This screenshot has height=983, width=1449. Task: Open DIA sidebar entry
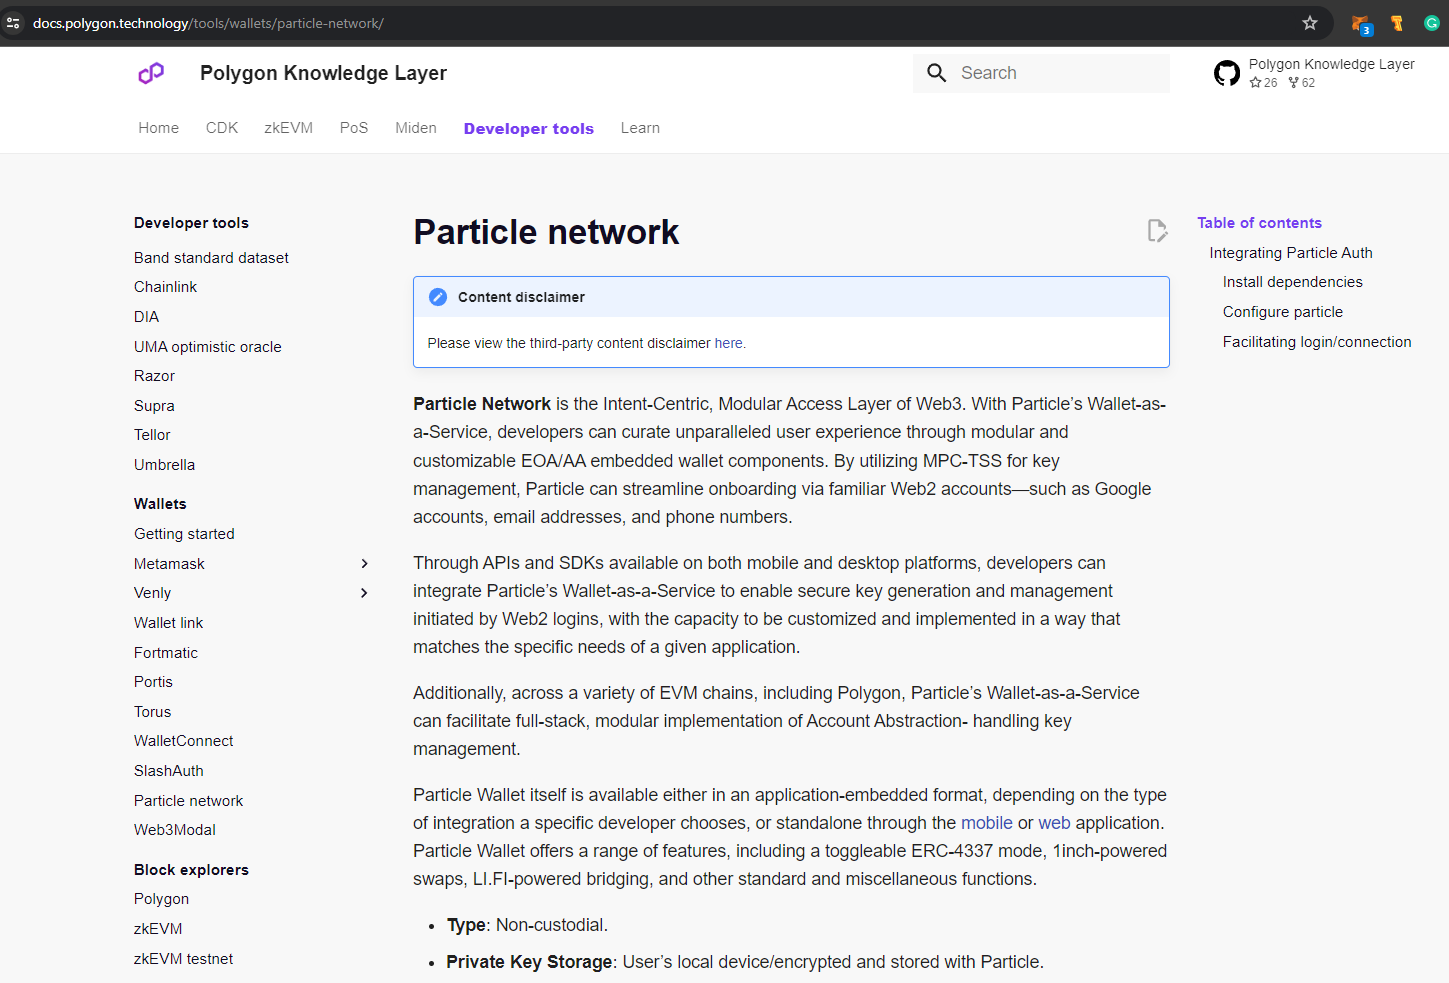(x=146, y=317)
